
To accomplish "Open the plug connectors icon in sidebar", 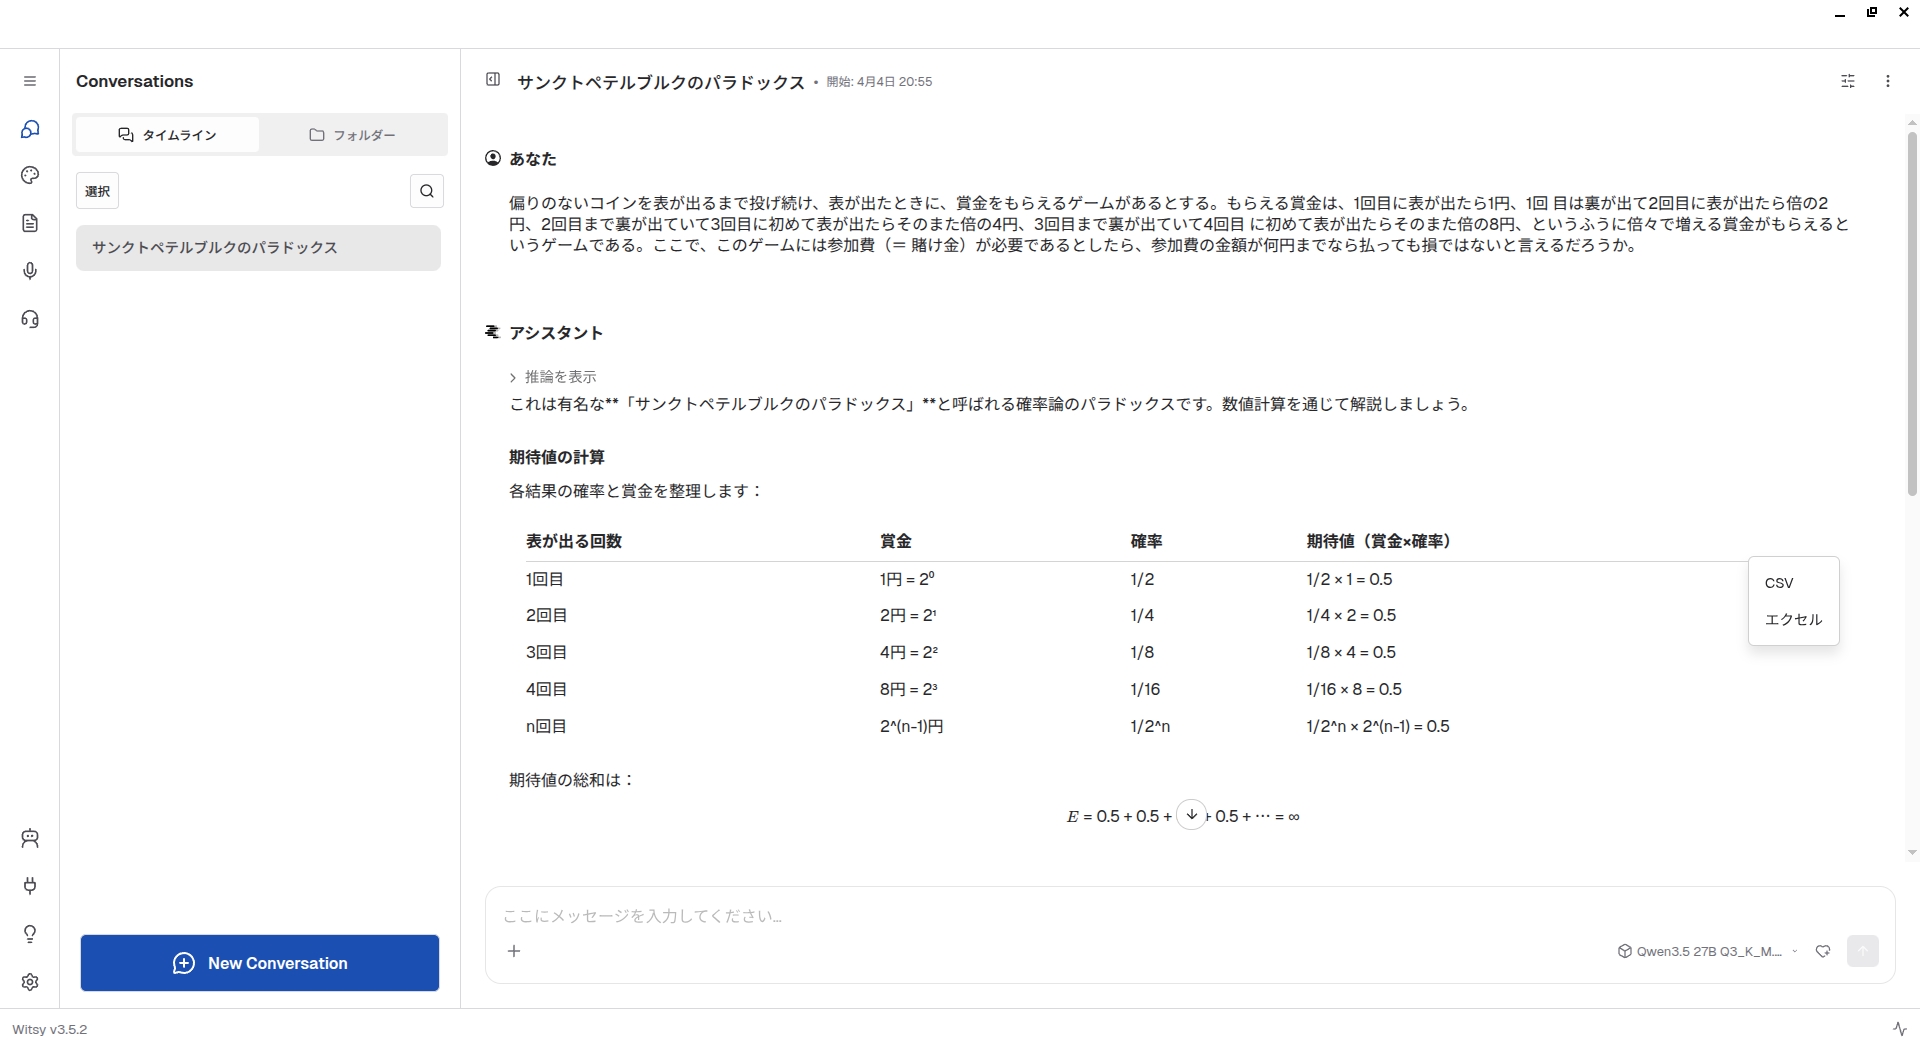I will (x=30, y=886).
